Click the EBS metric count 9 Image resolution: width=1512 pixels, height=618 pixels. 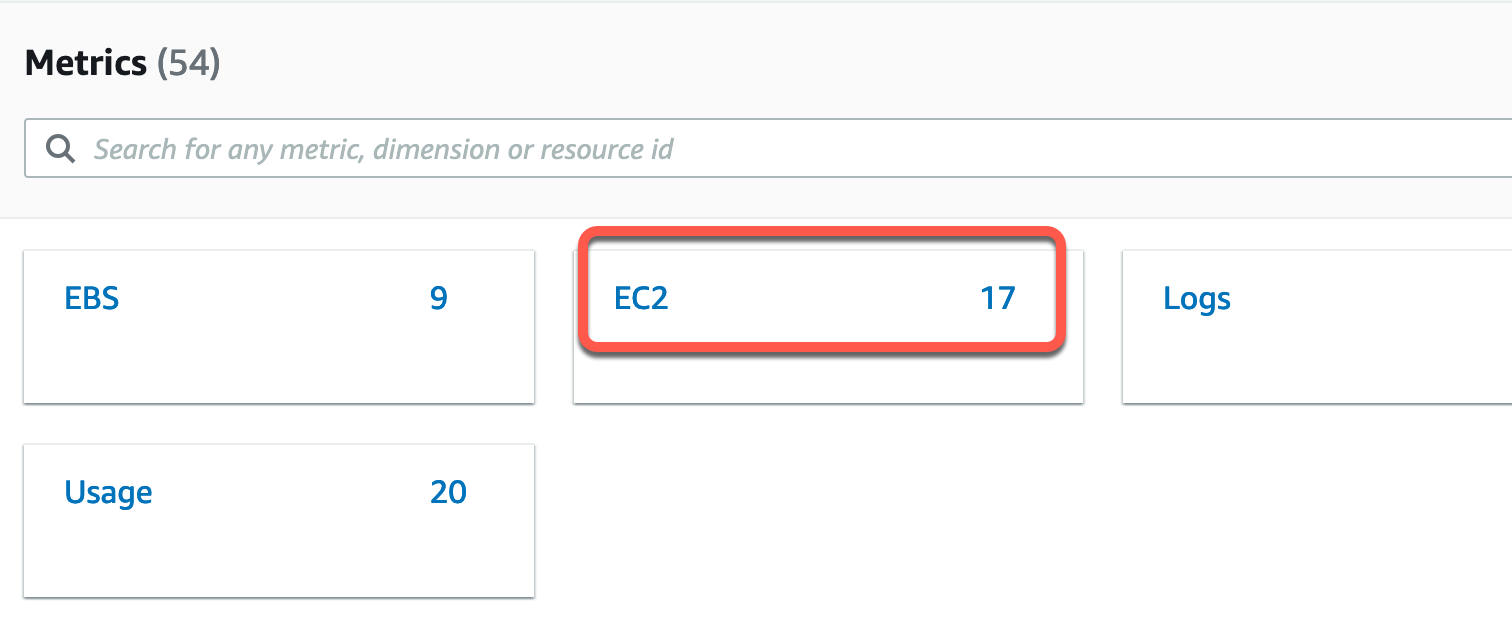pyautogui.click(x=438, y=298)
